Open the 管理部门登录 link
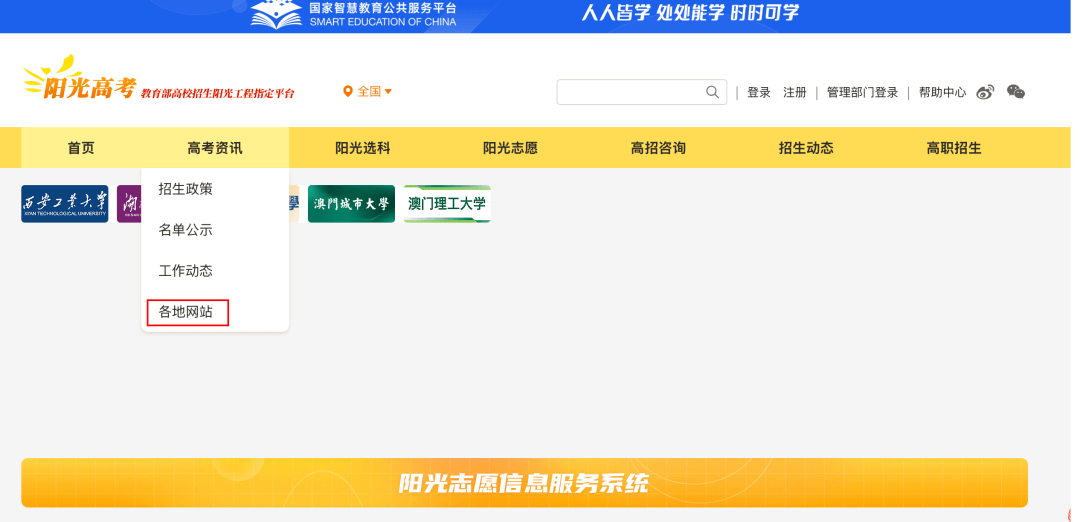1080x522 pixels. coord(863,92)
